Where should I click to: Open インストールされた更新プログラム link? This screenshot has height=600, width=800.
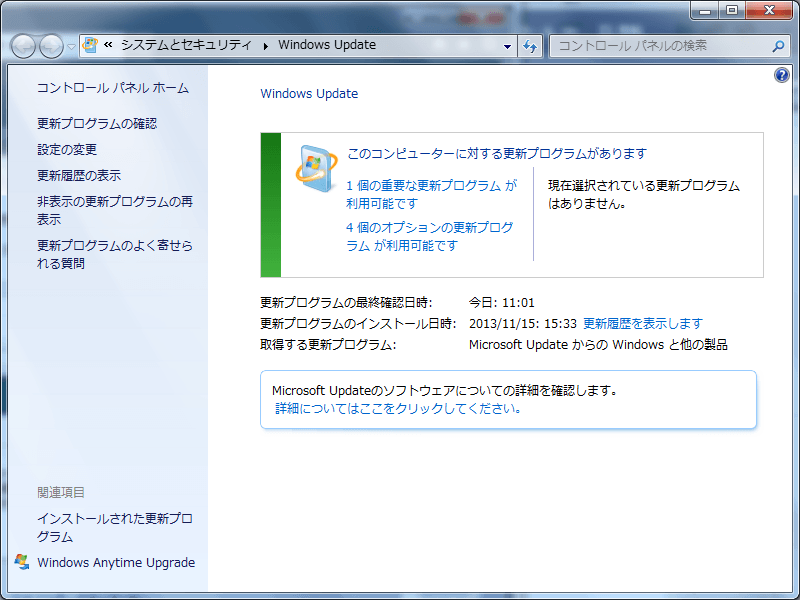click(115, 528)
